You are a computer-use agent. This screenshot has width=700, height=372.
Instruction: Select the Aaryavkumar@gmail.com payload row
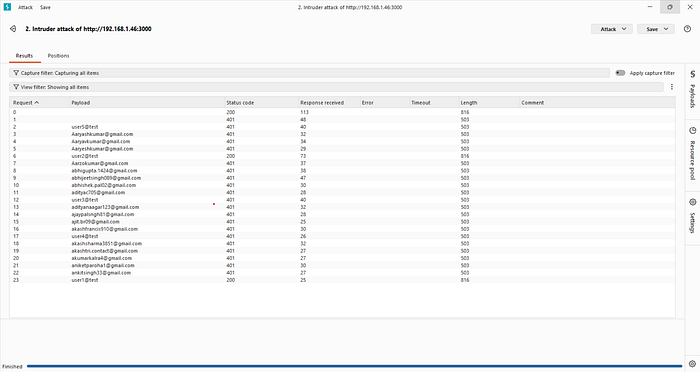point(342,141)
